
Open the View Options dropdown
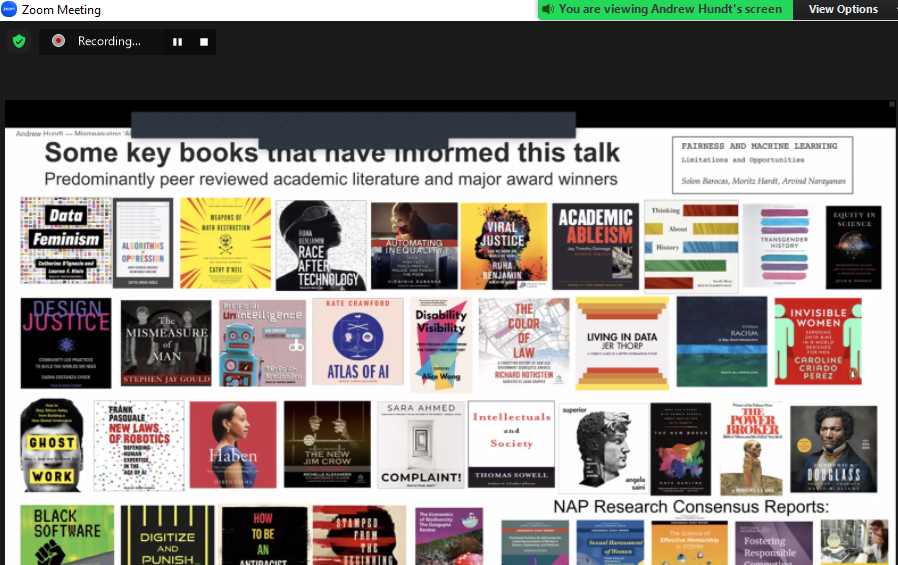843,9
